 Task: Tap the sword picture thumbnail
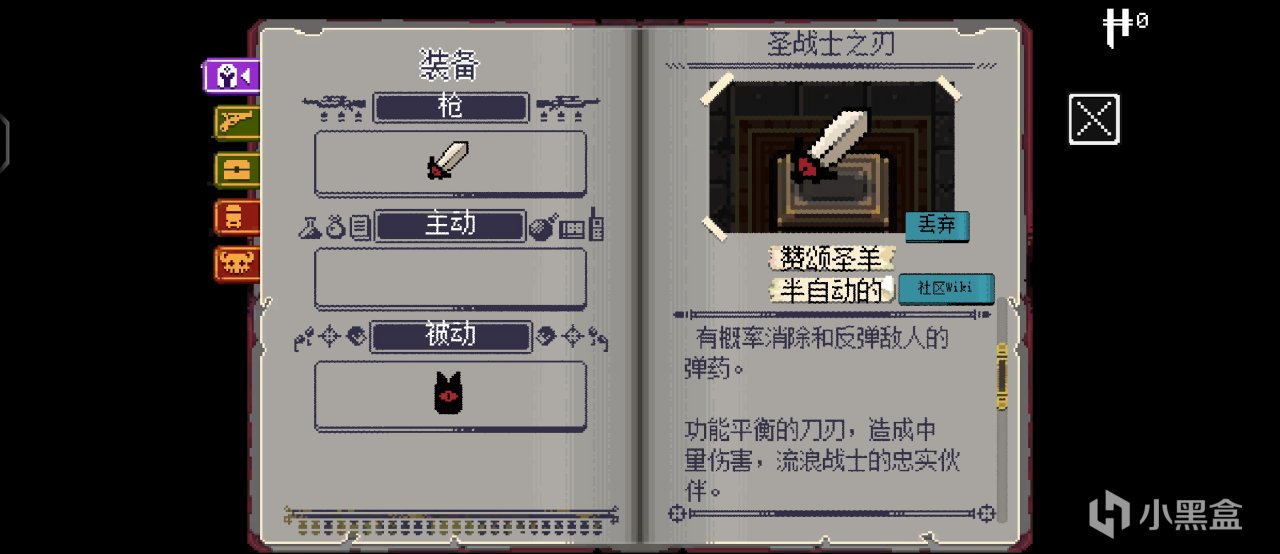coord(831,156)
